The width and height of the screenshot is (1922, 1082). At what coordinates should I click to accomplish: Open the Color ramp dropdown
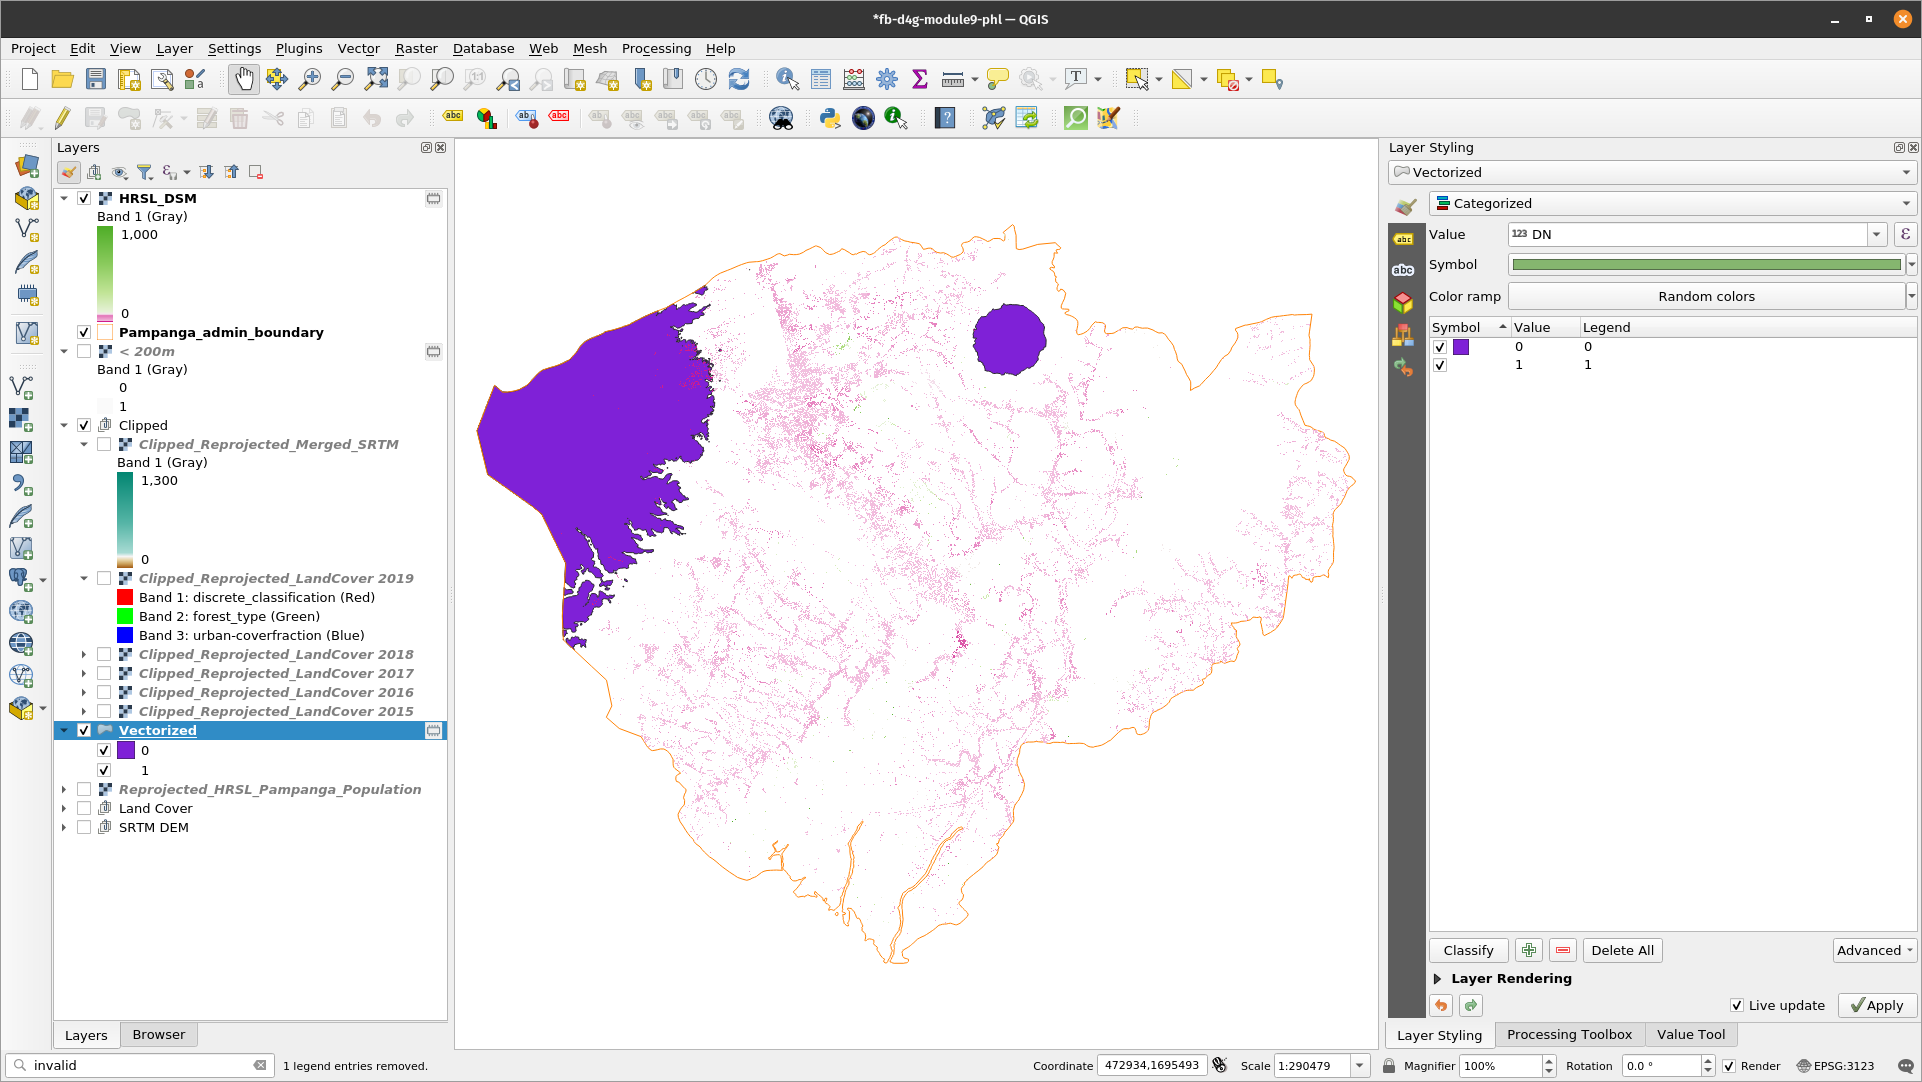click(x=1911, y=296)
